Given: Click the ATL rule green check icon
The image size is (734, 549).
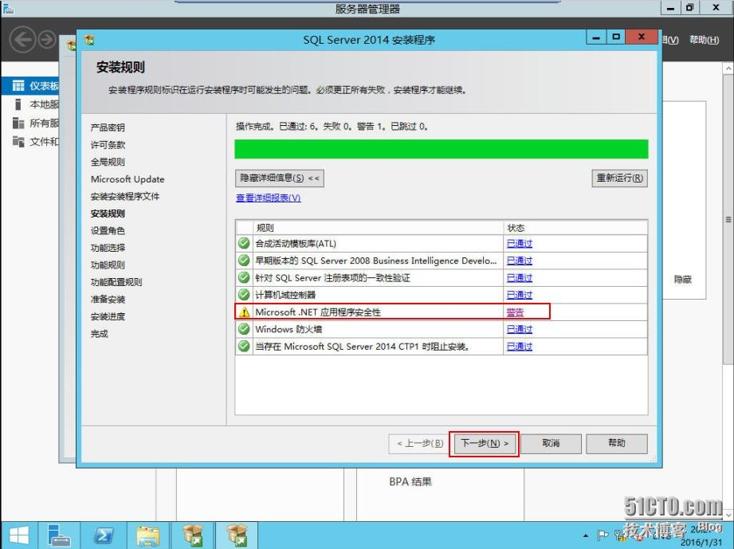Looking at the screenshot, I should coord(244,243).
